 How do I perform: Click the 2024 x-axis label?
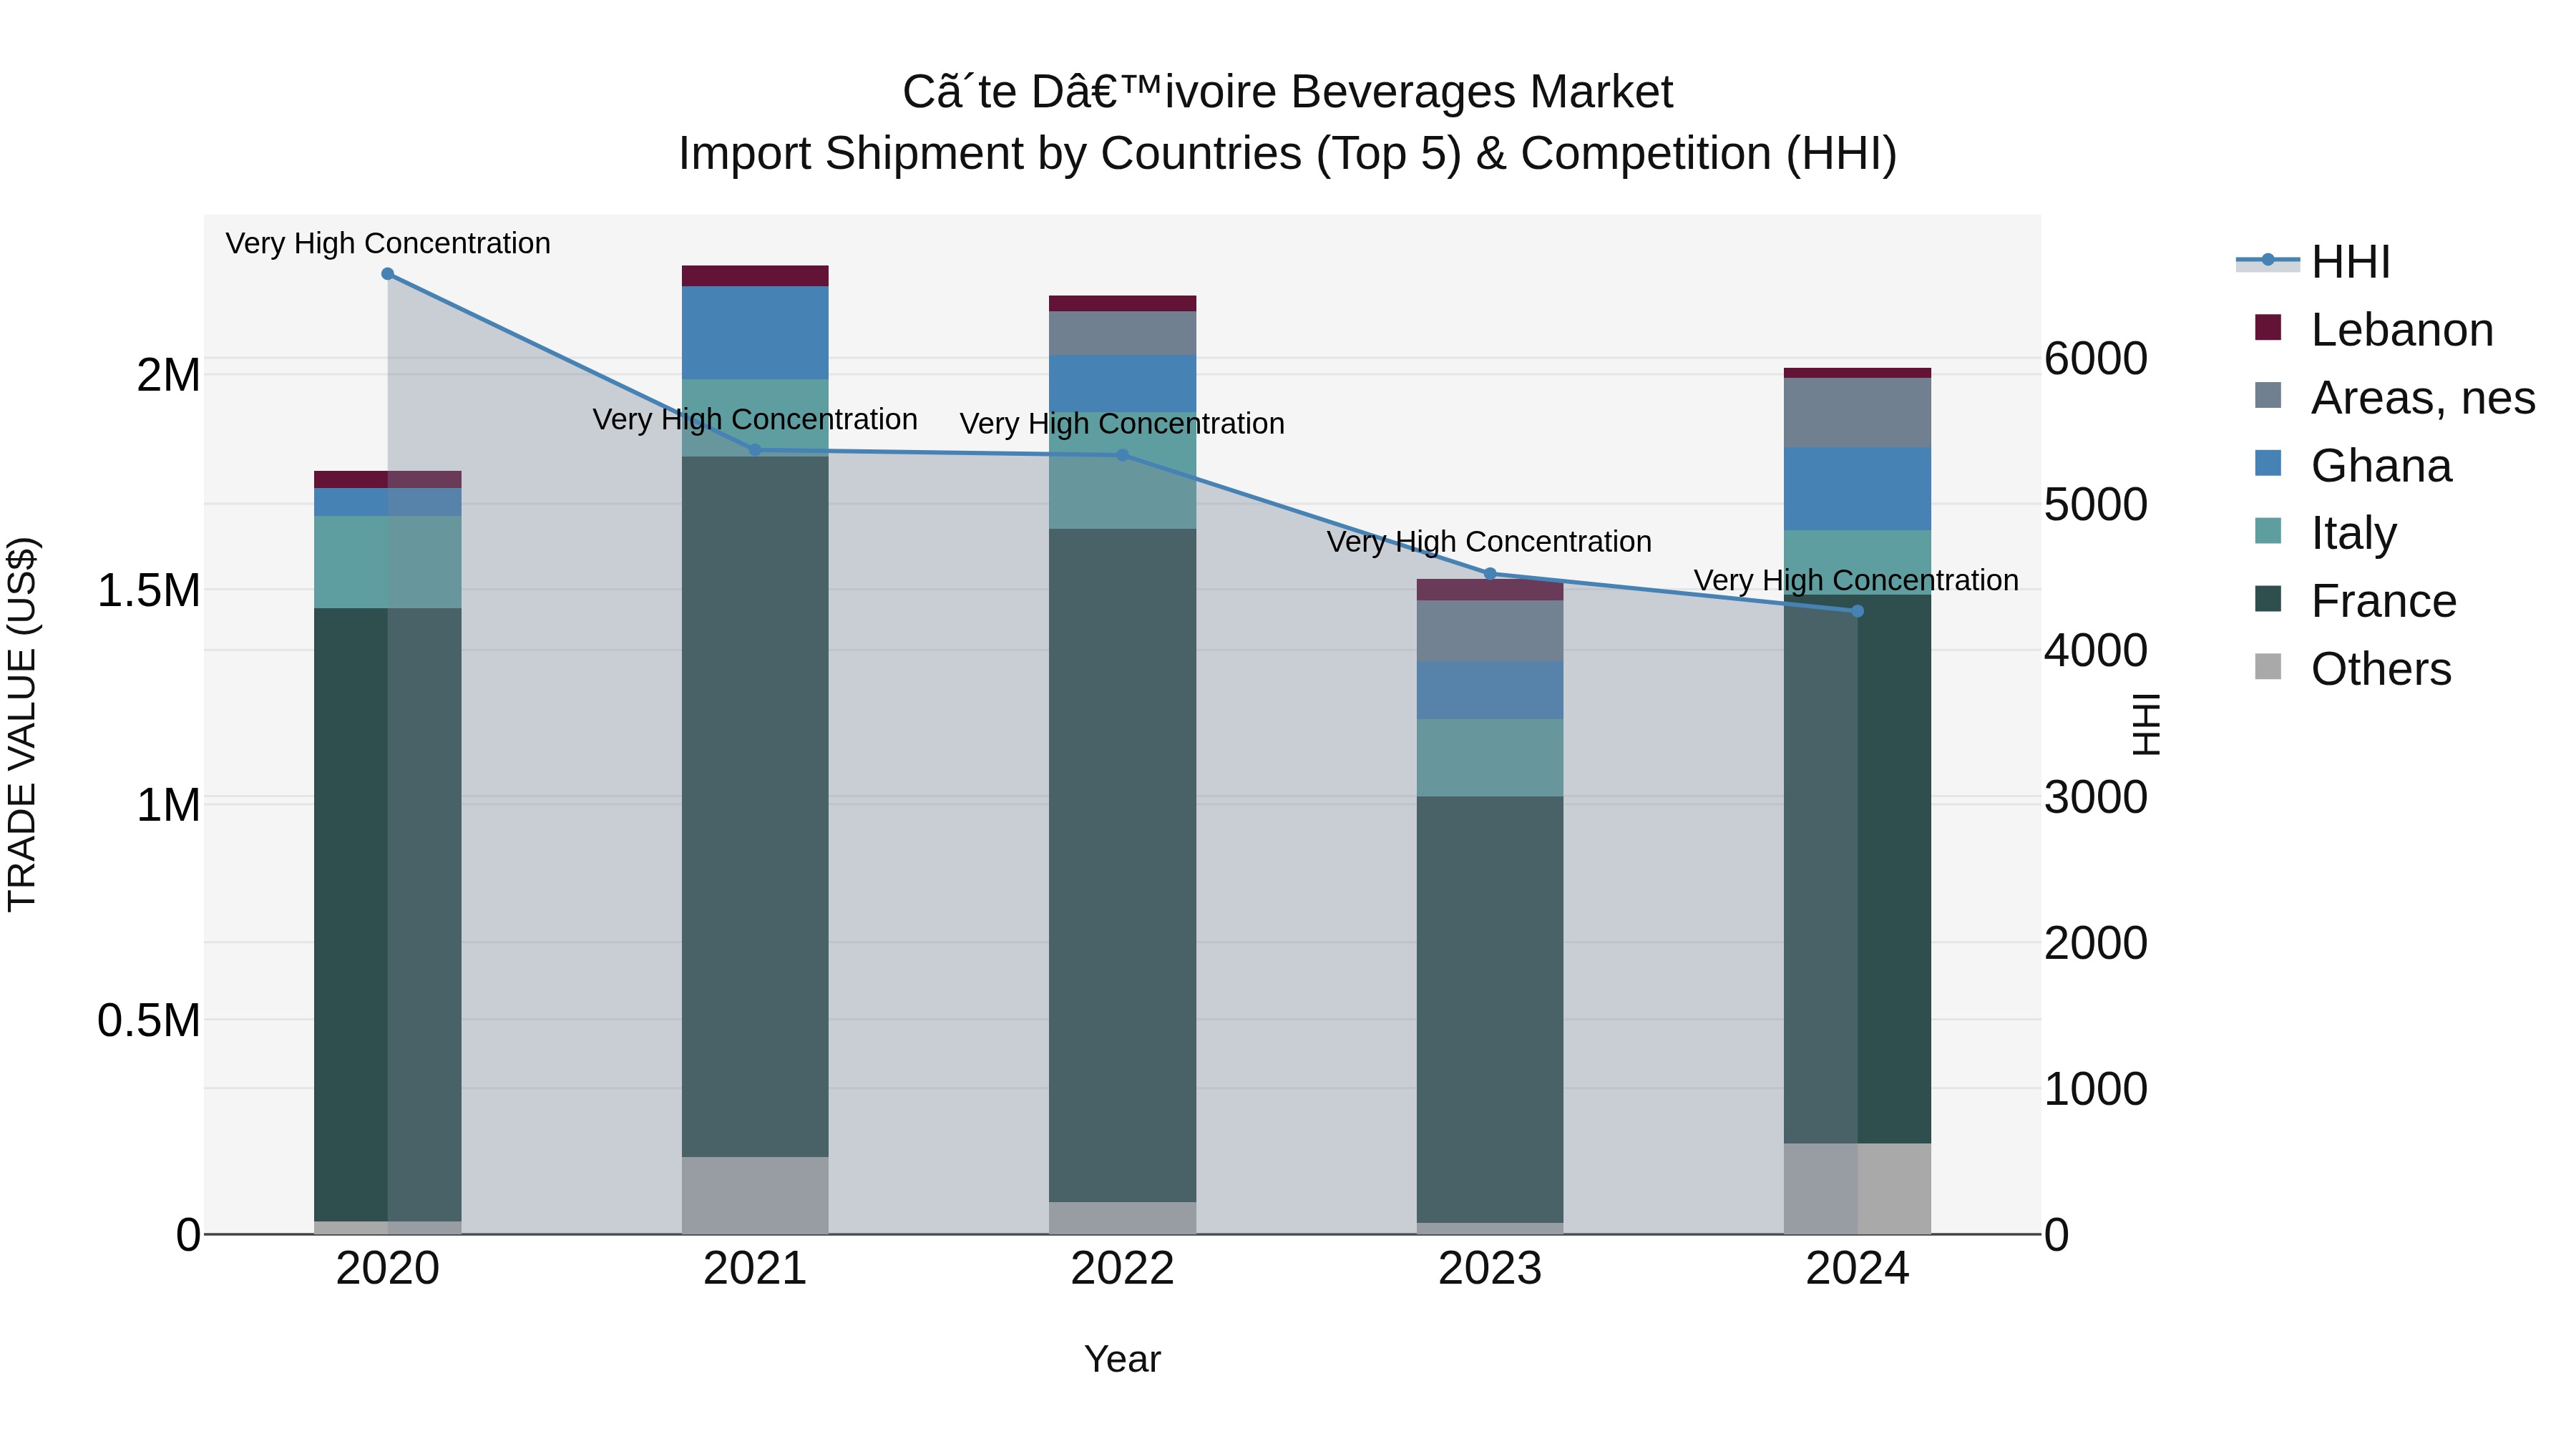[1857, 1269]
